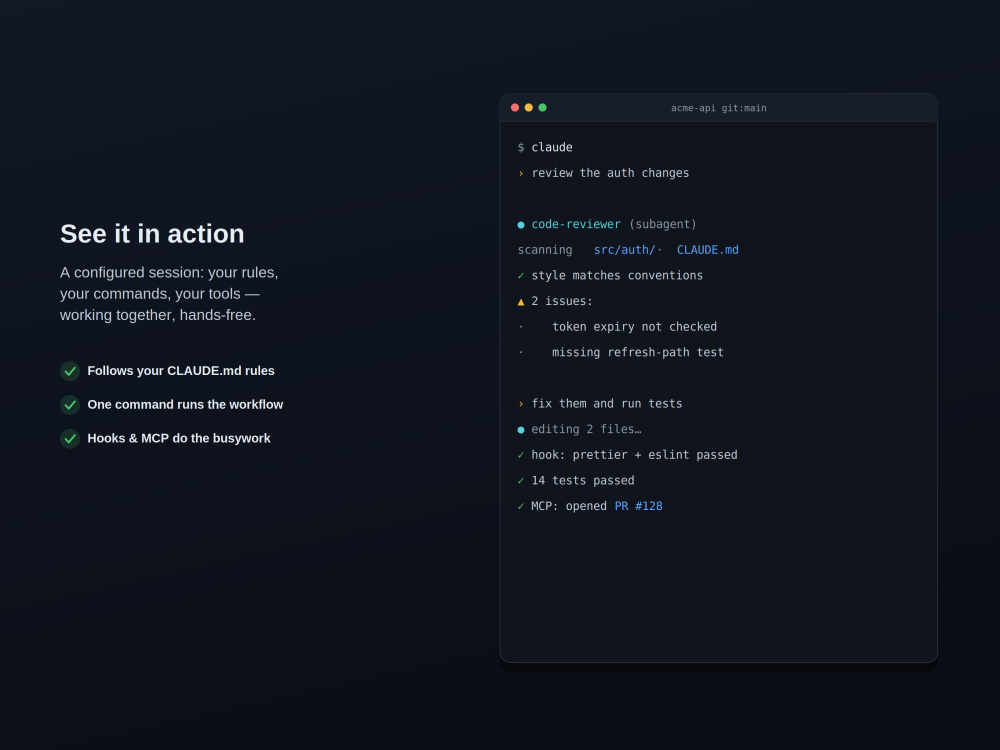Click 'hook: prettier + eslint passed' text

point(635,455)
